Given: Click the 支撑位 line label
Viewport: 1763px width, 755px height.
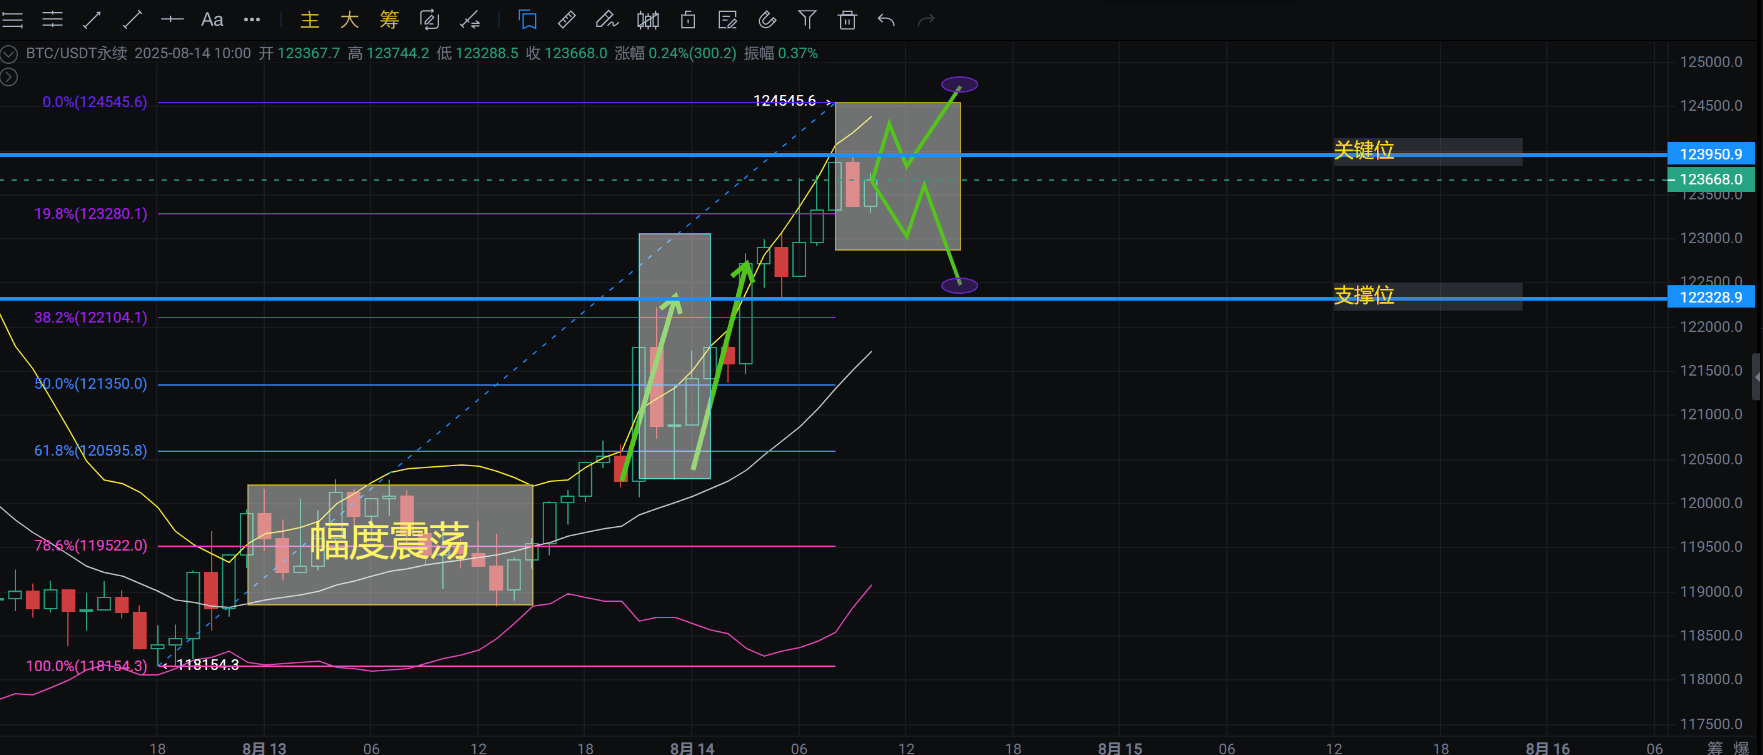Looking at the screenshot, I should [1364, 295].
